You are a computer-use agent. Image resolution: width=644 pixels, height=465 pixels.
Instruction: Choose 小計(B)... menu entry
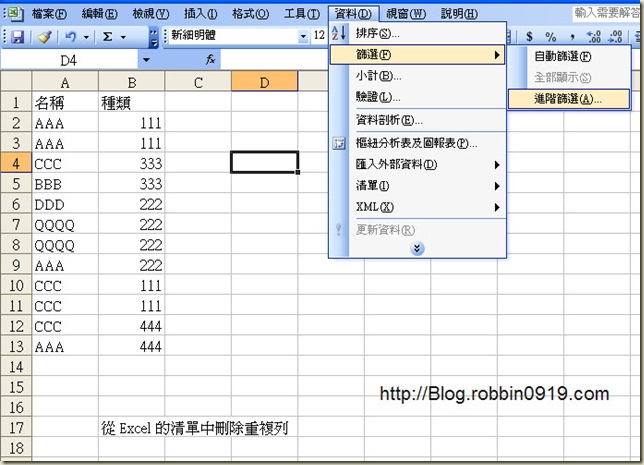[x=418, y=76]
